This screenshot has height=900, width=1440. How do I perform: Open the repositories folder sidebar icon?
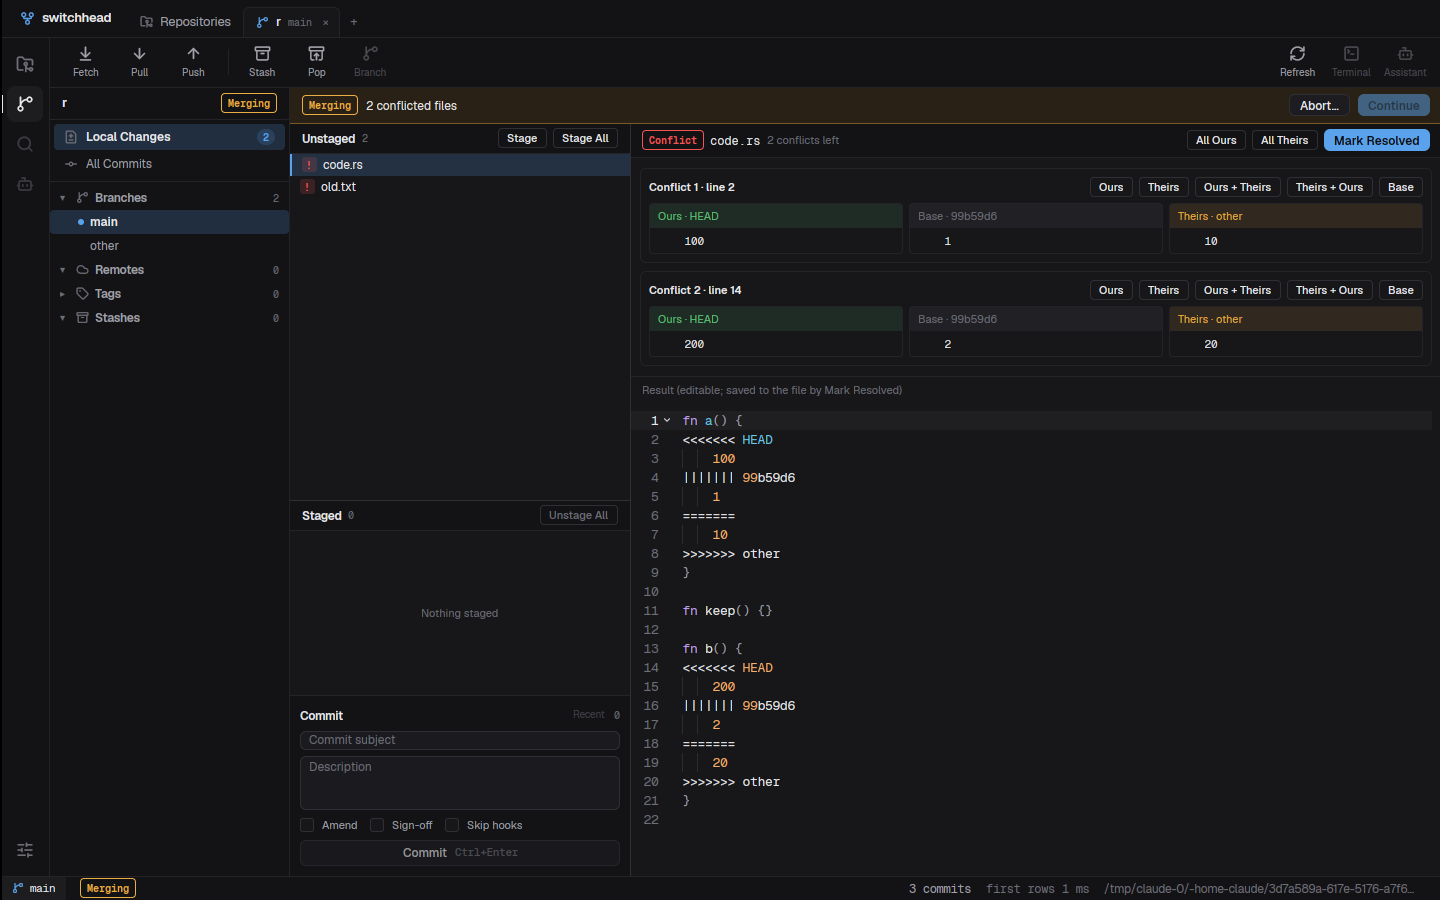25,64
